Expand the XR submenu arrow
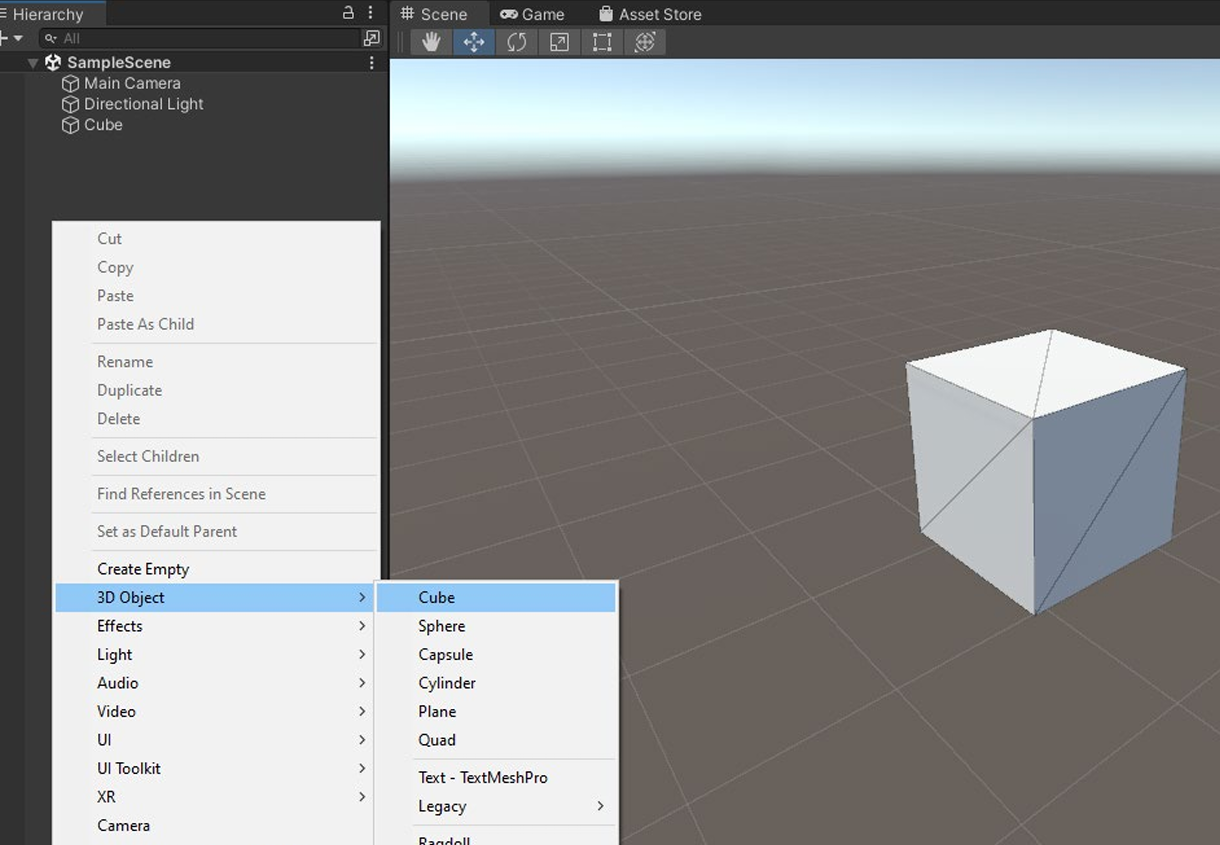The width and height of the screenshot is (1220, 845). point(362,797)
